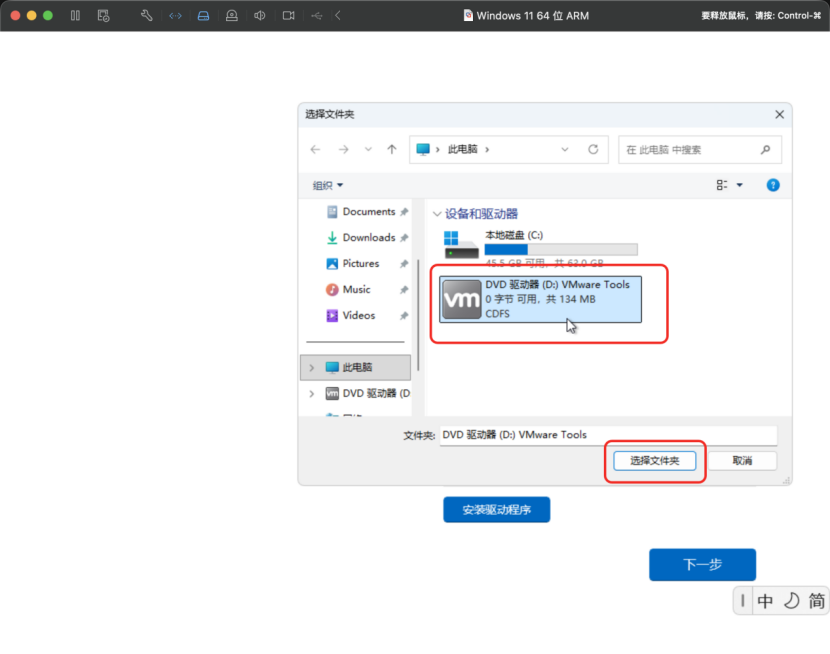Image resolution: width=830 pixels, height=654 pixels.
Task: Open the 组织 menu
Action: tap(328, 185)
